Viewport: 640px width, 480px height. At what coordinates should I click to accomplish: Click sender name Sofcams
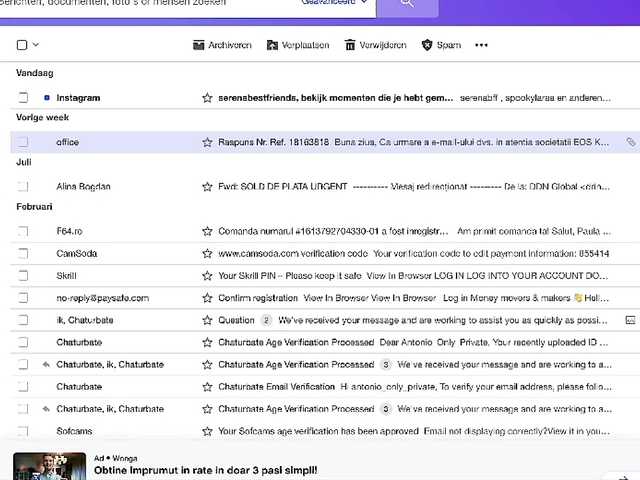pyautogui.click(x=74, y=431)
